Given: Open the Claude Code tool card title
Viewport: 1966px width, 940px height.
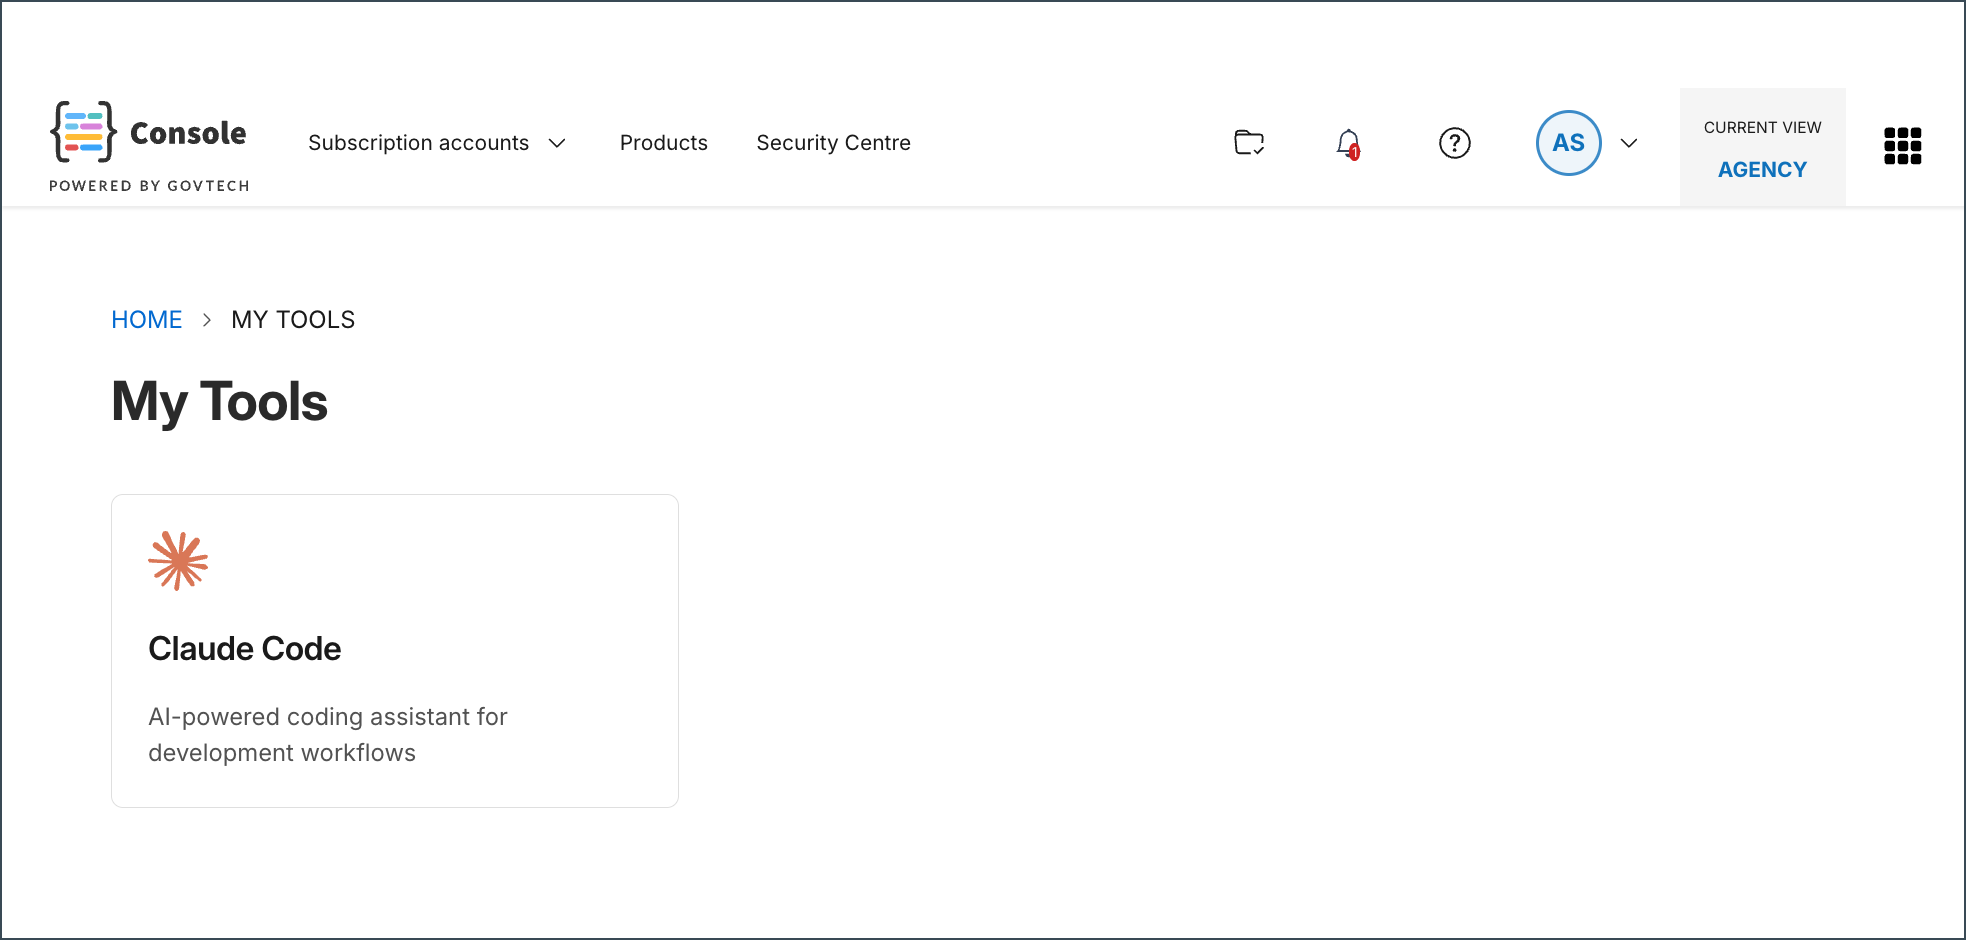Looking at the screenshot, I should coord(245,649).
